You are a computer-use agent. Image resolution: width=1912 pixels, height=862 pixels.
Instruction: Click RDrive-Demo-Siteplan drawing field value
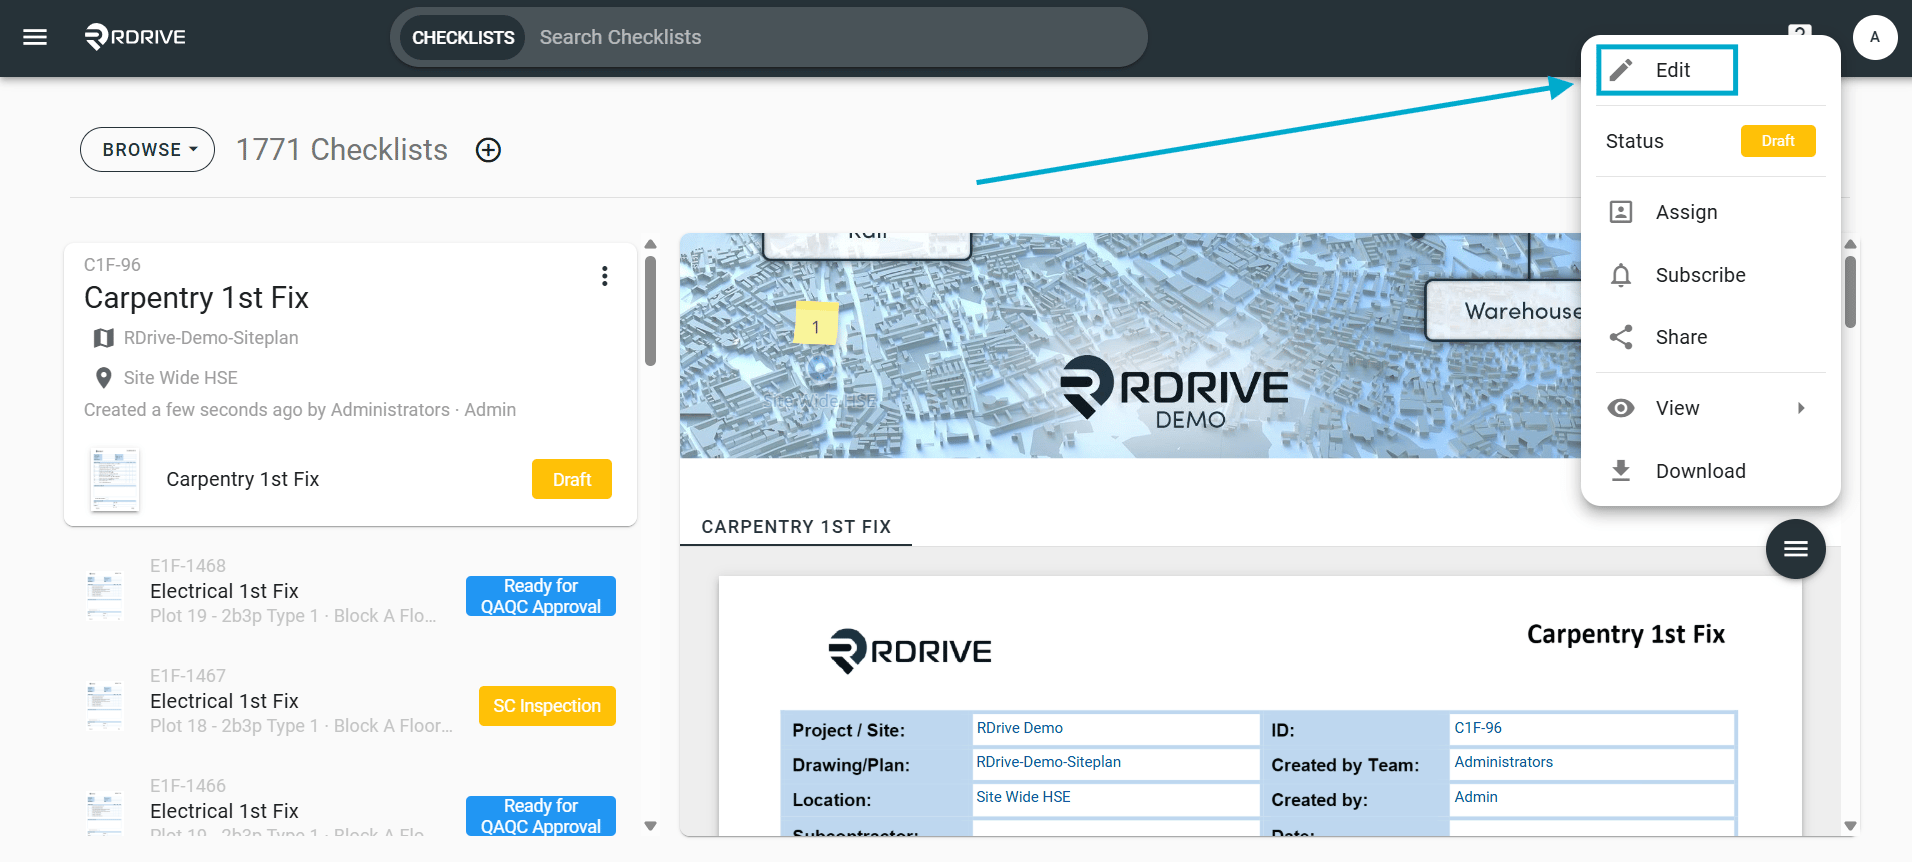[1115, 763]
